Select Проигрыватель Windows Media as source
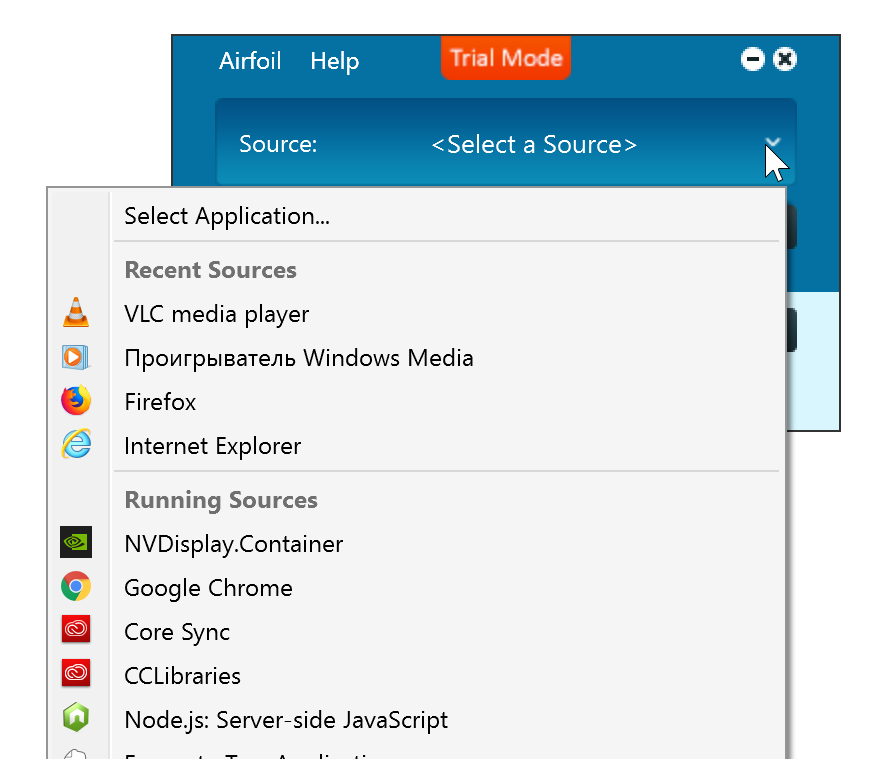Viewport: 891px width, 759px height. [298, 357]
